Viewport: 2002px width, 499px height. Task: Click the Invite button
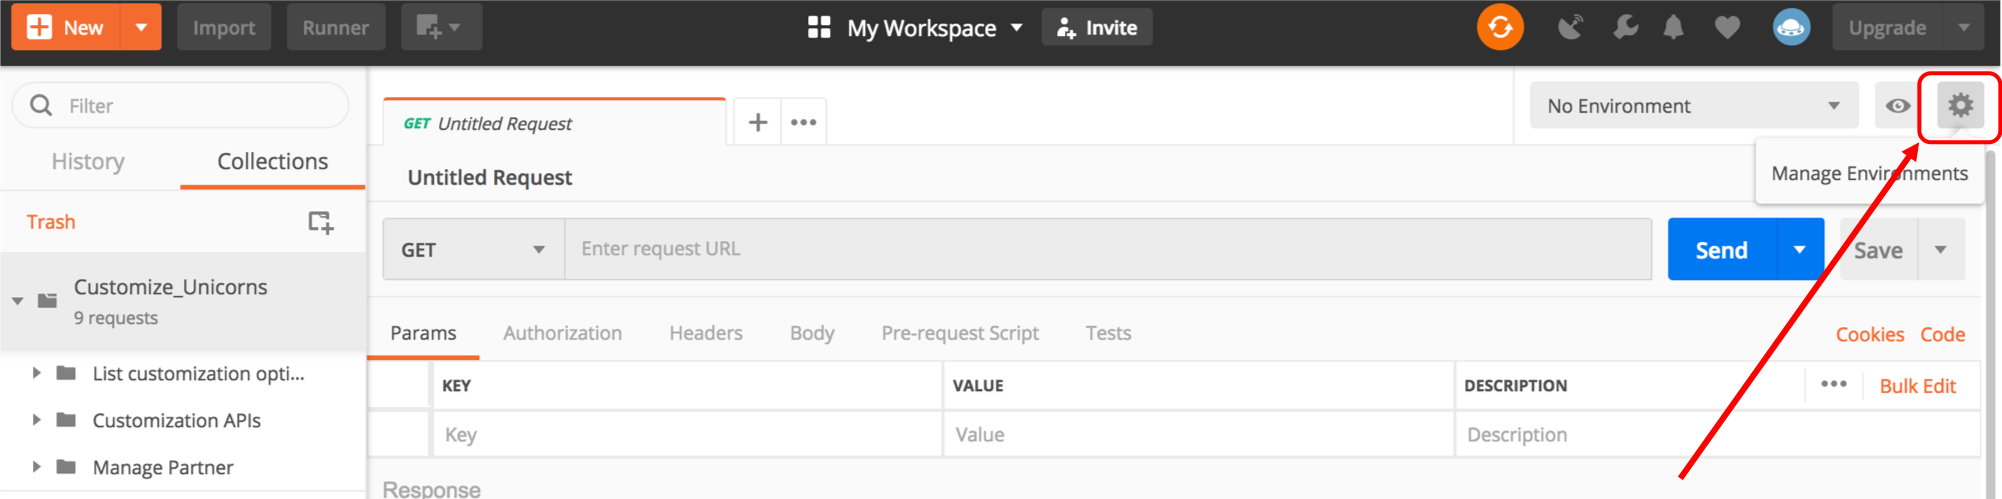tap(1097, 27)
